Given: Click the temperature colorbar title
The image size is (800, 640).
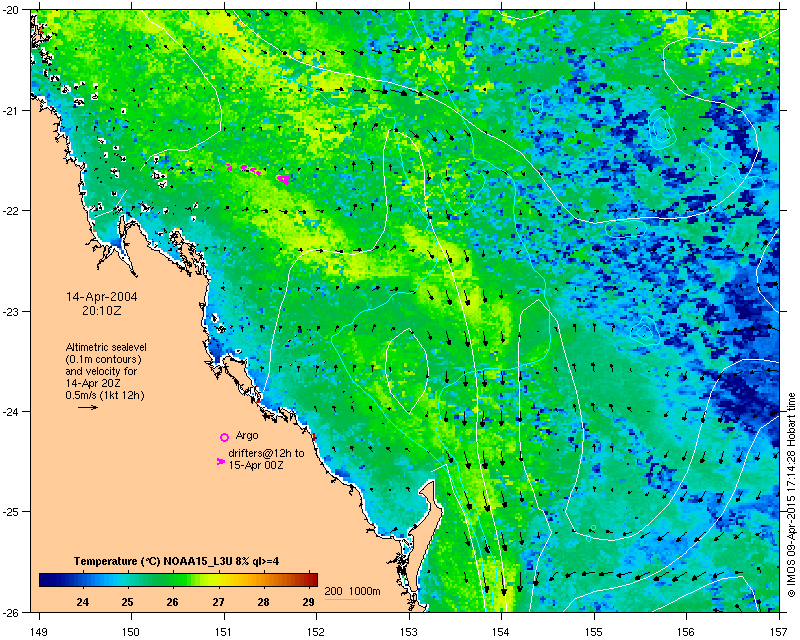Looking at the screenshot, I should tap(176, 561).
